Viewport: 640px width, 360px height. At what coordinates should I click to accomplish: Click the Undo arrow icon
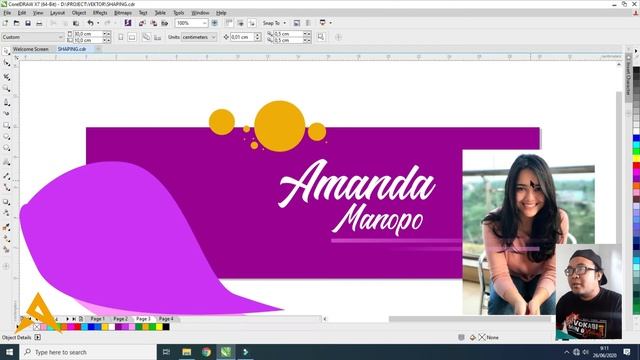(x=90, y=23)
